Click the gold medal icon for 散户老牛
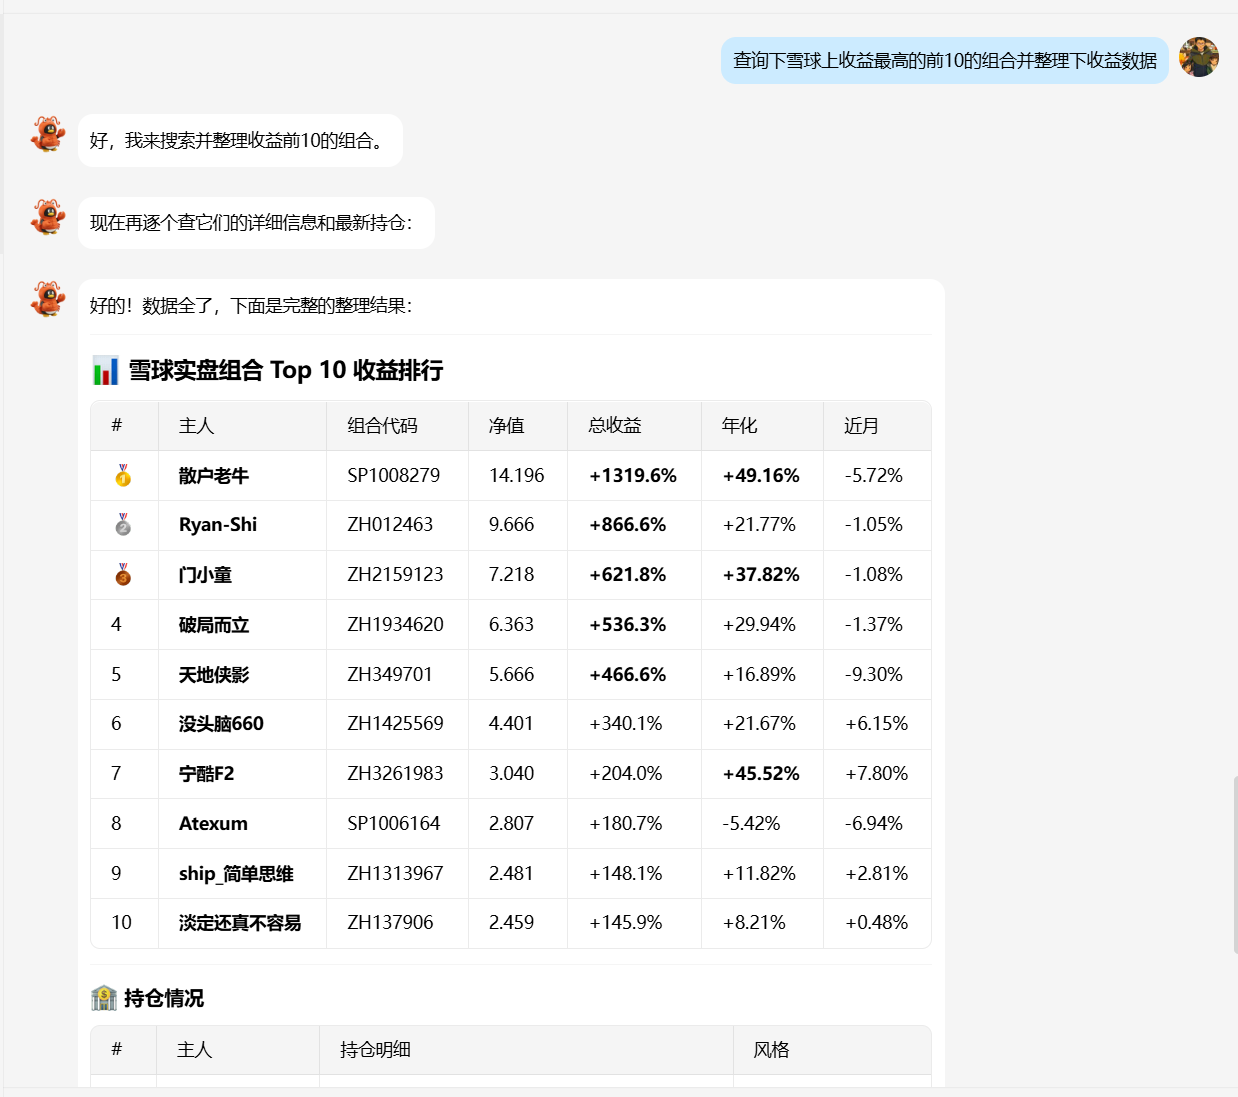The width and height of the screenshot is (1238, 1097). (123, 475)
